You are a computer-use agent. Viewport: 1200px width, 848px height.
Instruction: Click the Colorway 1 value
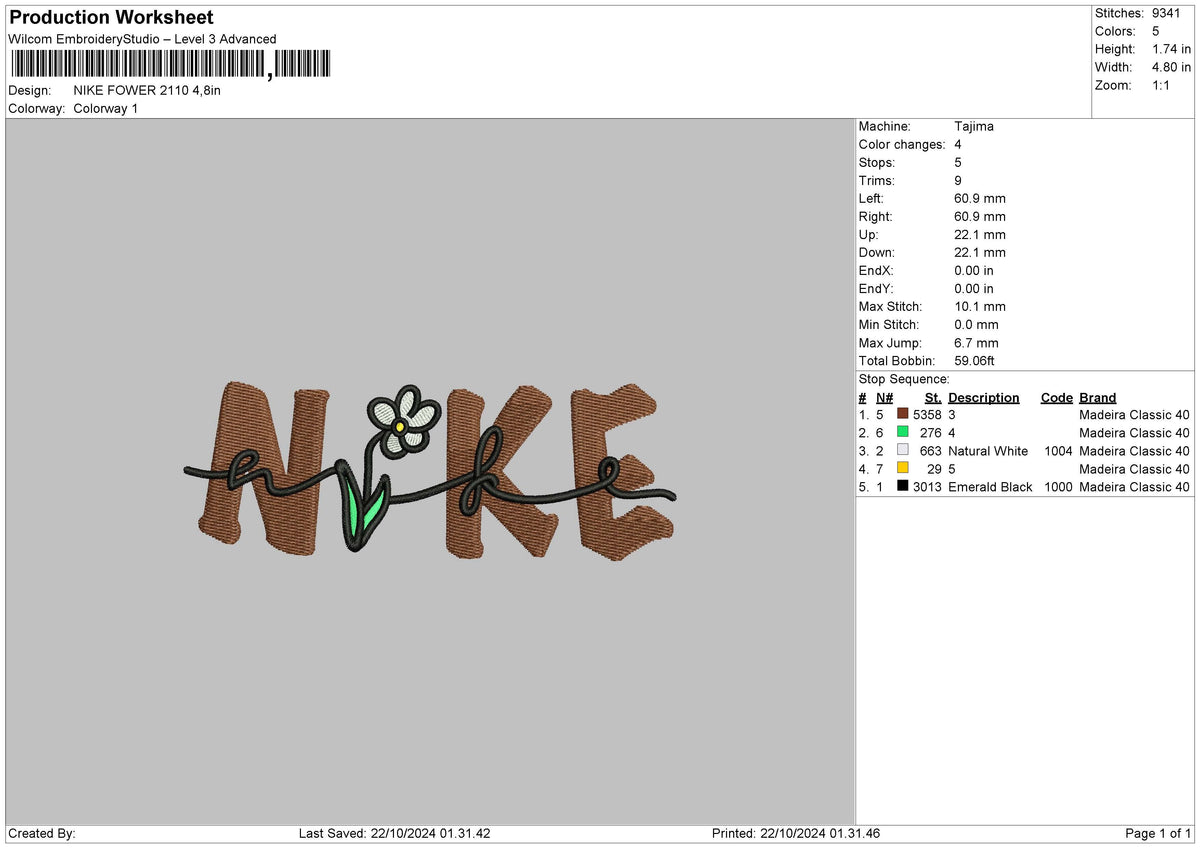coord(106,108)
